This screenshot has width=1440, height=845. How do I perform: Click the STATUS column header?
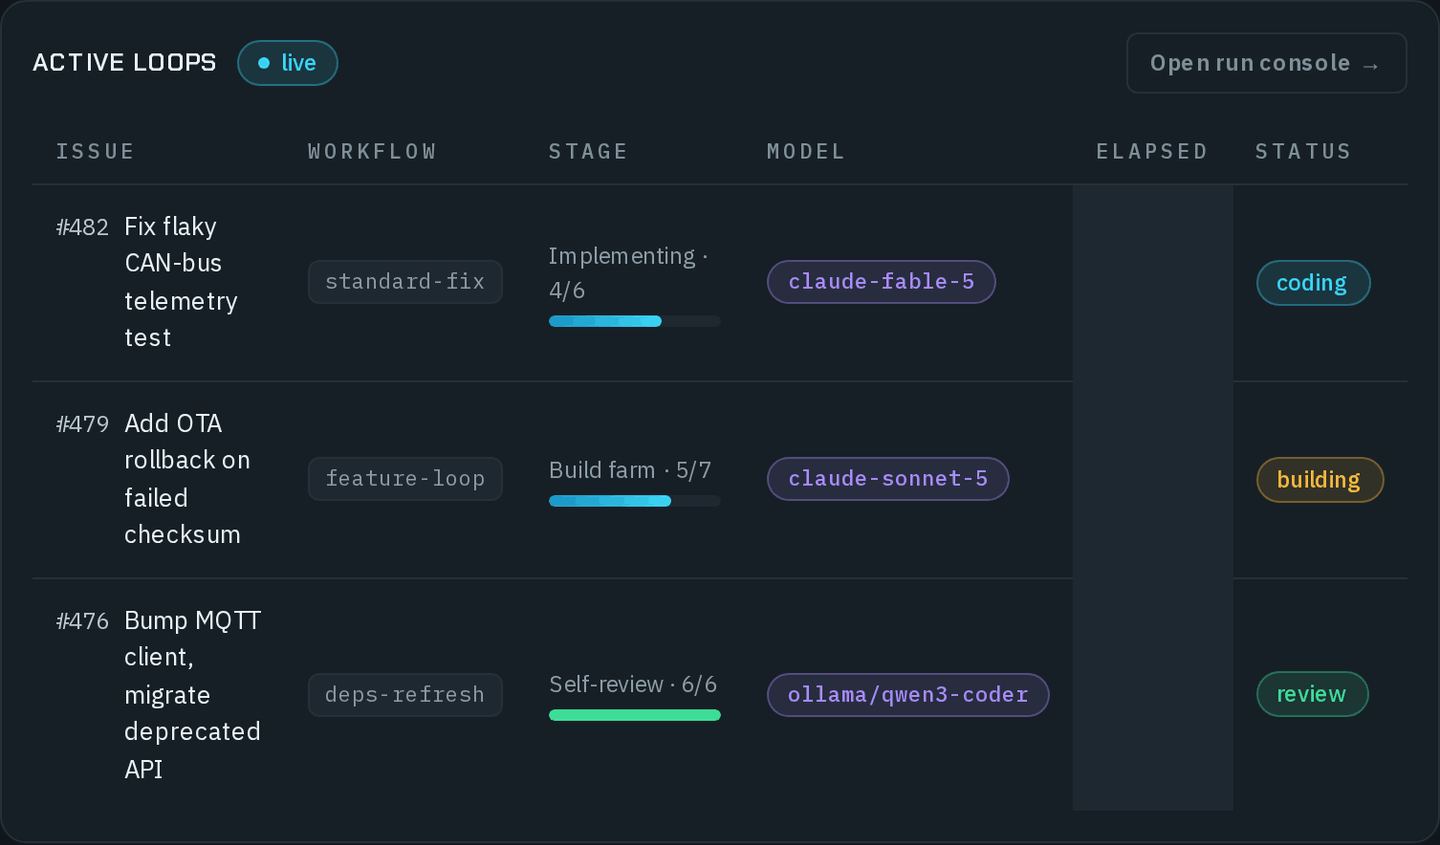point(1303,151)
